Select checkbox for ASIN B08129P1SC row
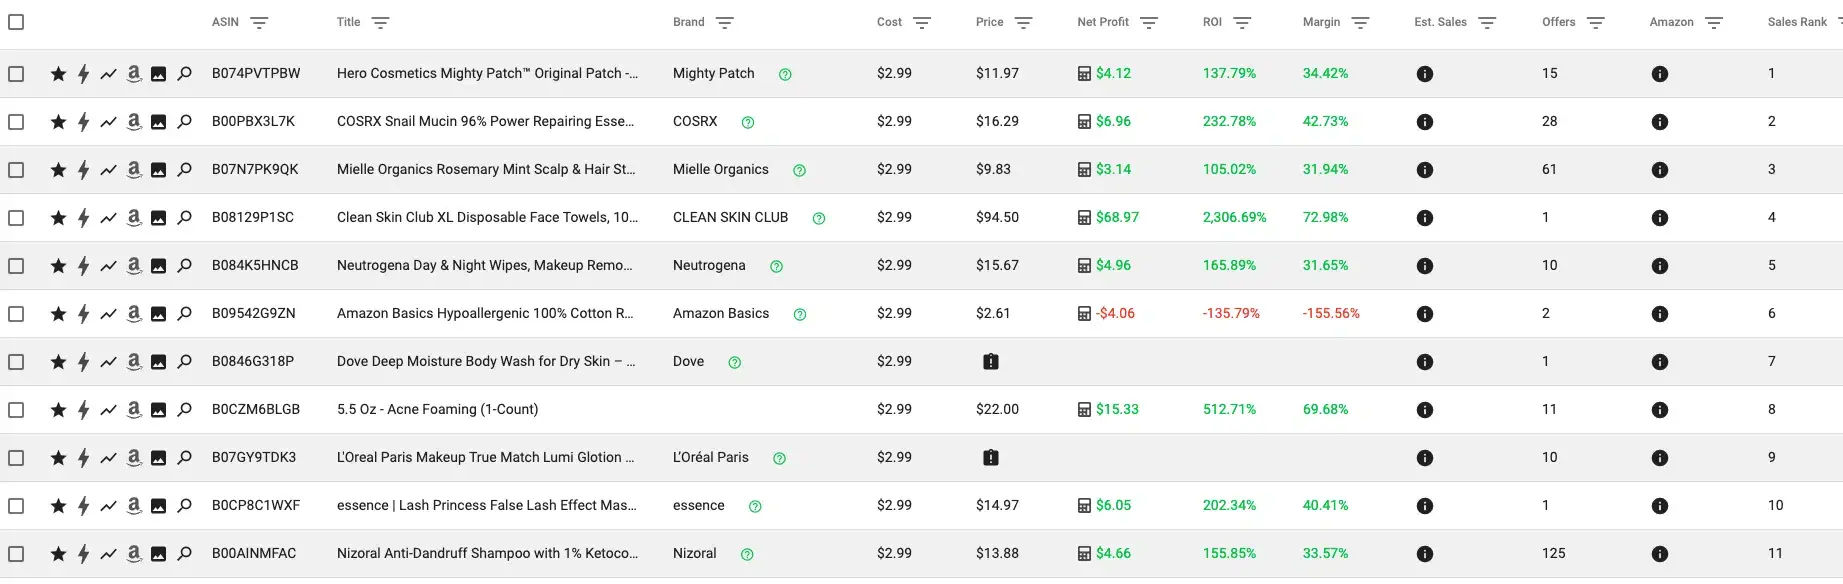1843x584 pixels. [16, 218]
